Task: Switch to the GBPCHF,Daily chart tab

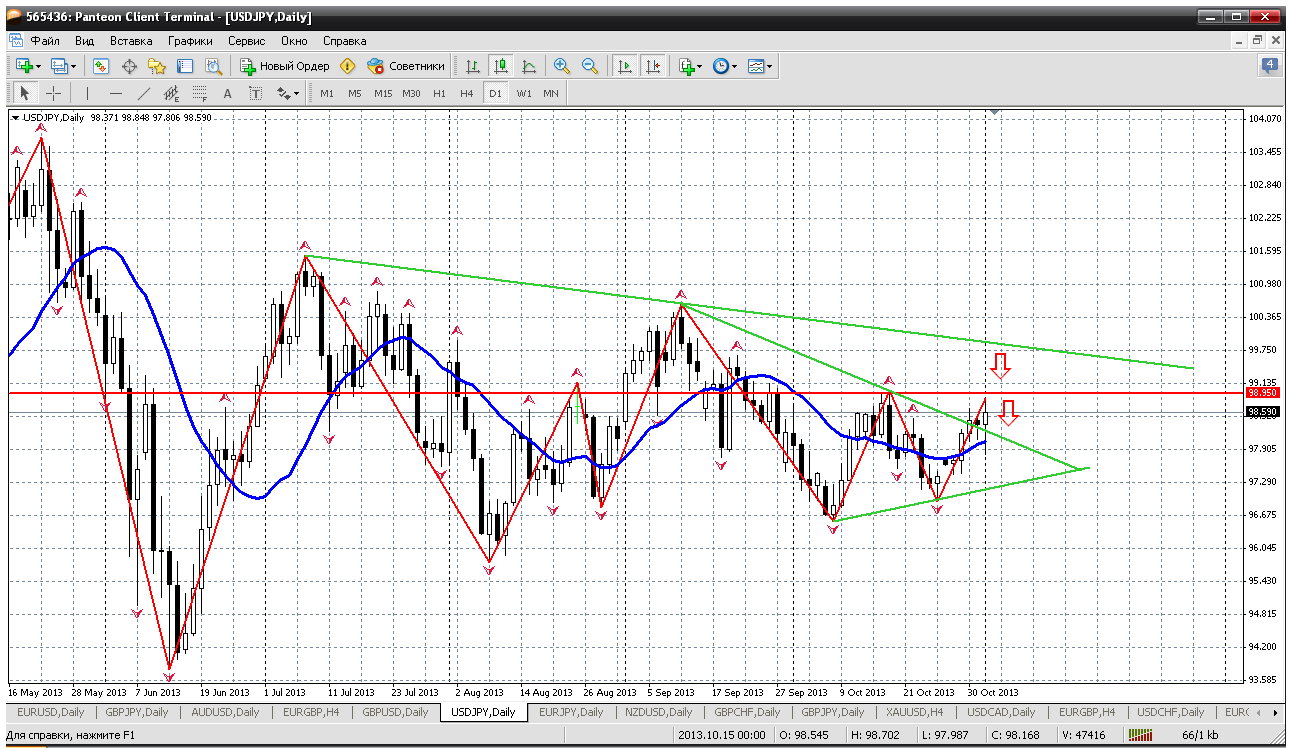Action: [746, 712]
